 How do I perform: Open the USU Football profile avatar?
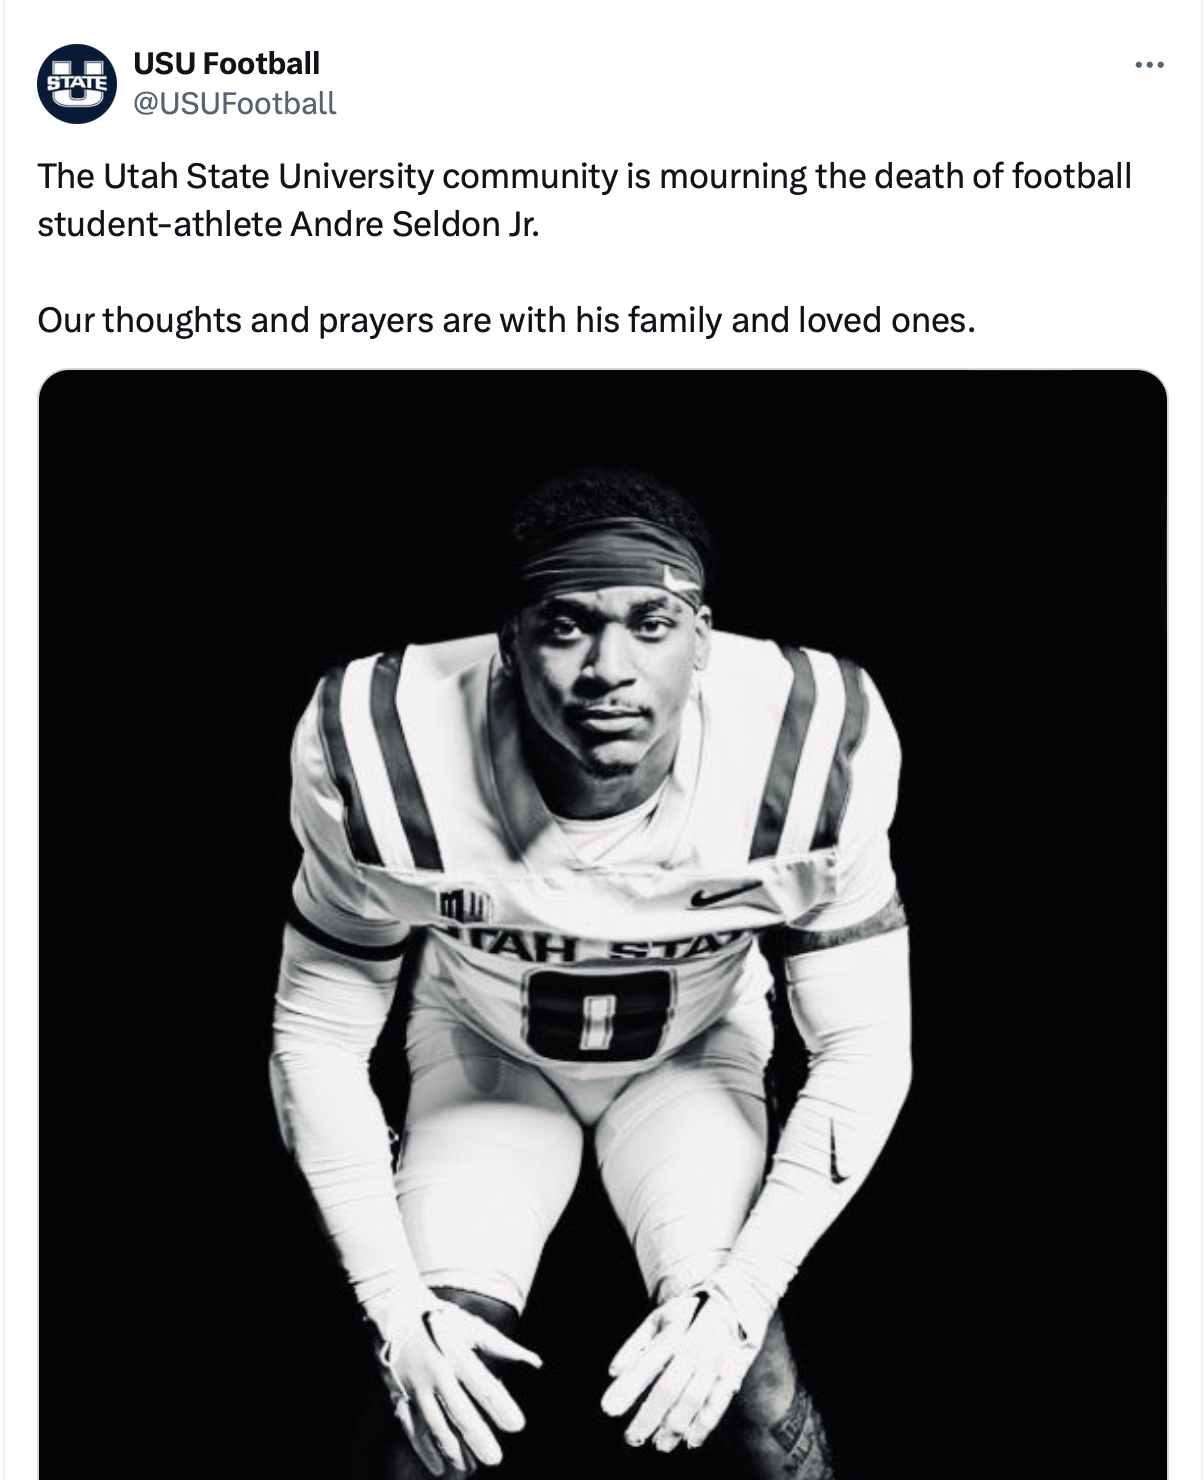[77, 83]
